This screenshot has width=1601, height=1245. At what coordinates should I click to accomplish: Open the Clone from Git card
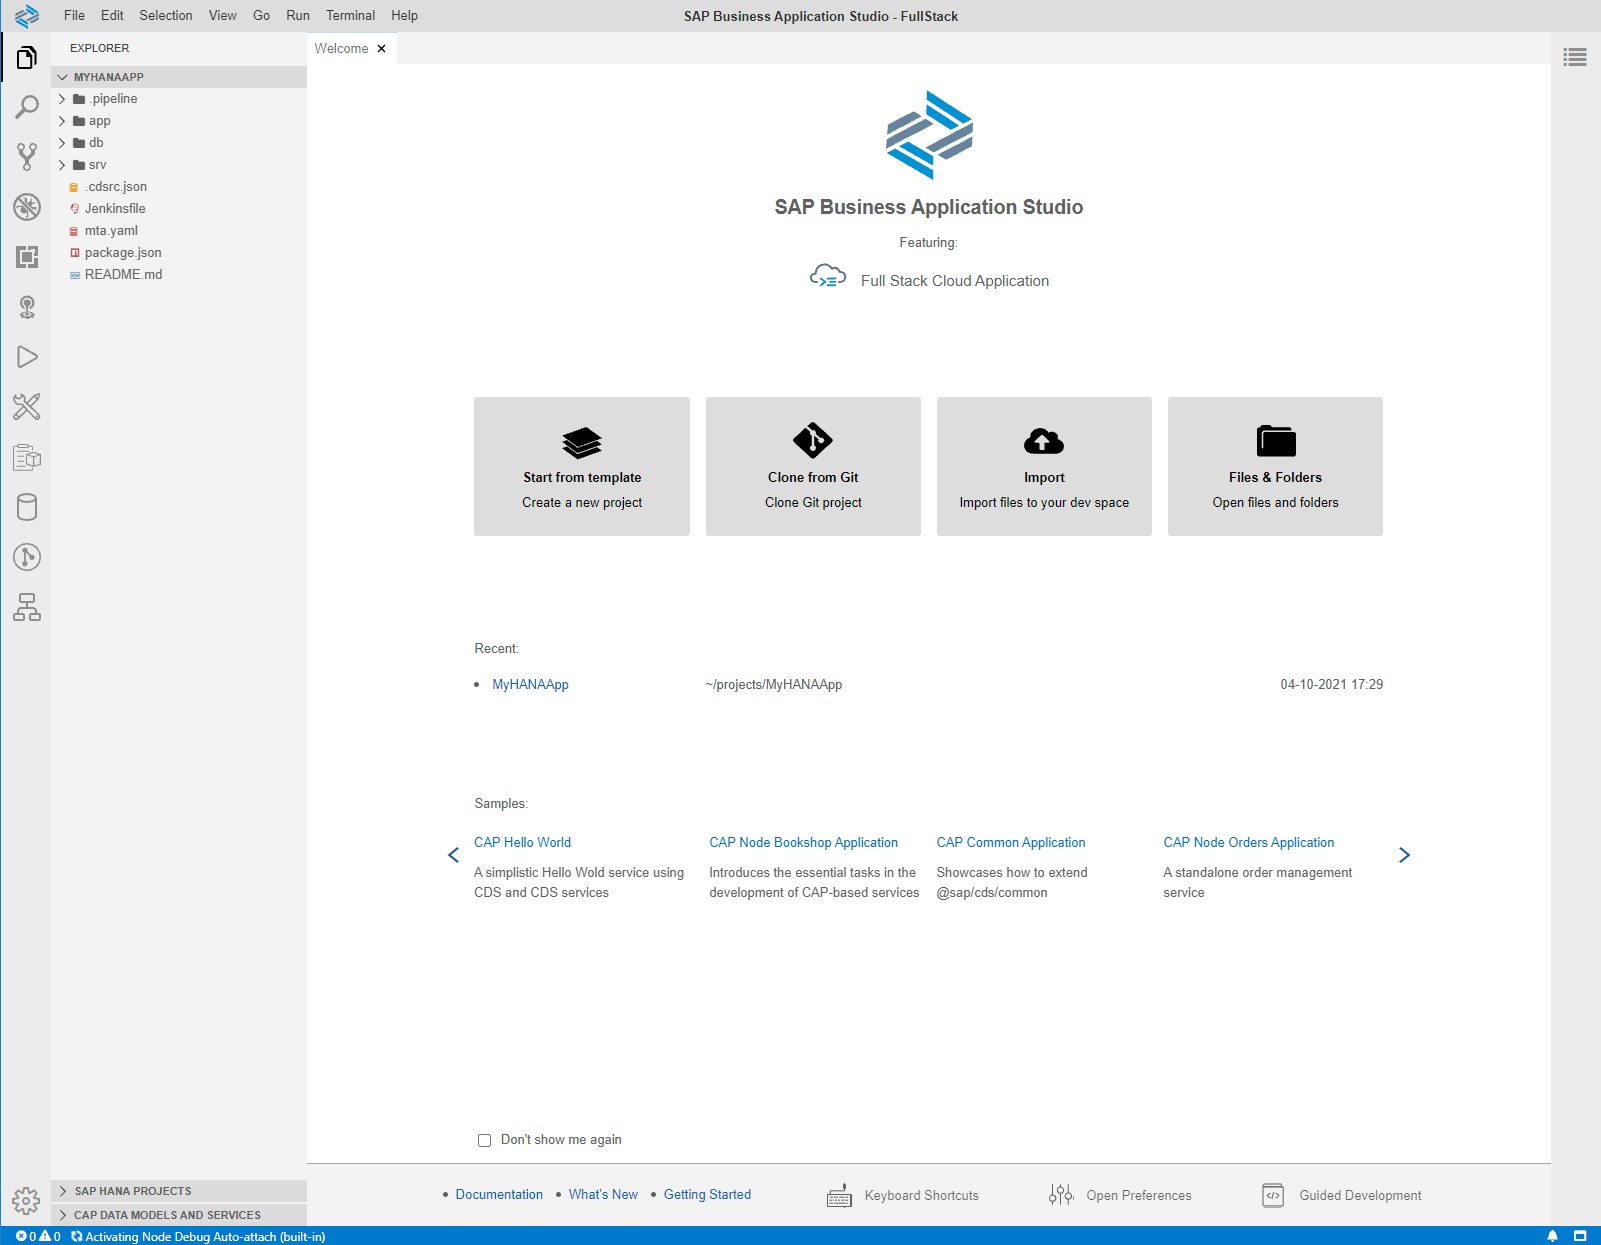tap(812, 466)
